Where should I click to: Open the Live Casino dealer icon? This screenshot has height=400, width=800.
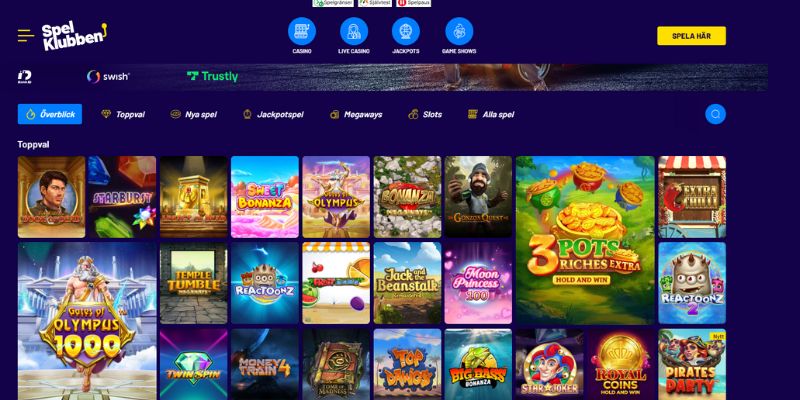354,31
